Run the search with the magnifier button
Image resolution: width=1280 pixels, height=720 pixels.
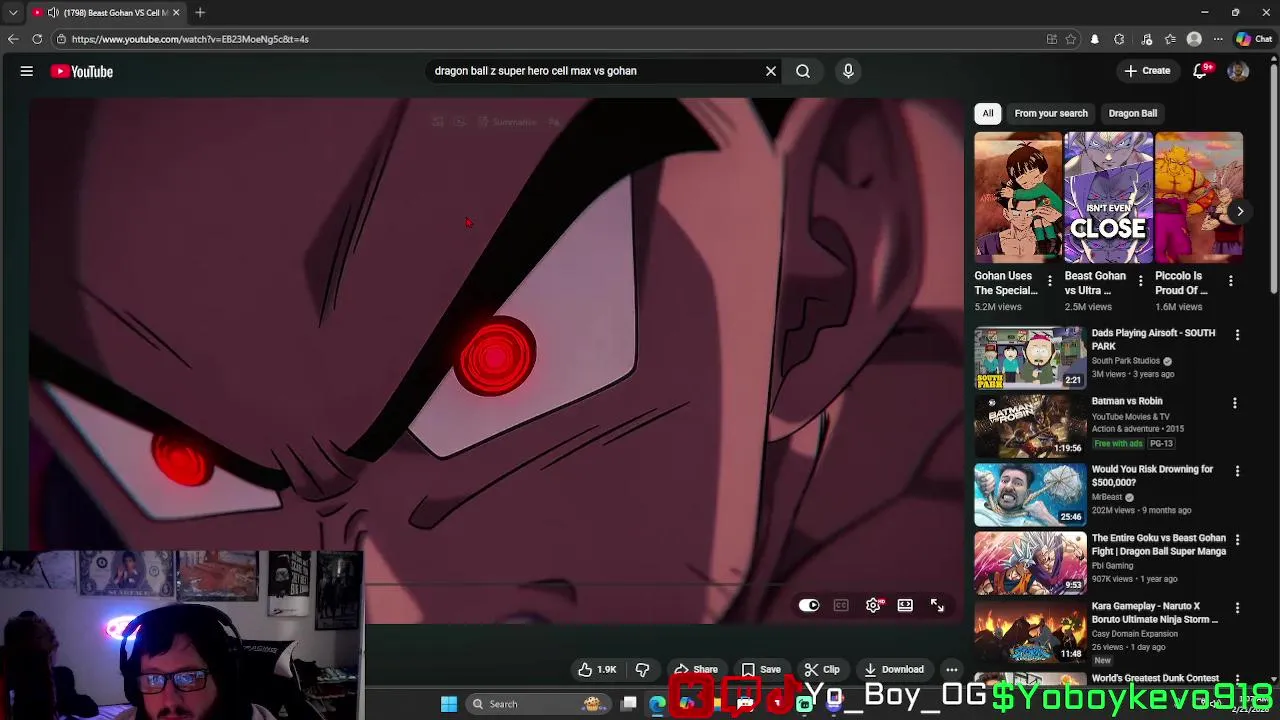tap(803, 71)
